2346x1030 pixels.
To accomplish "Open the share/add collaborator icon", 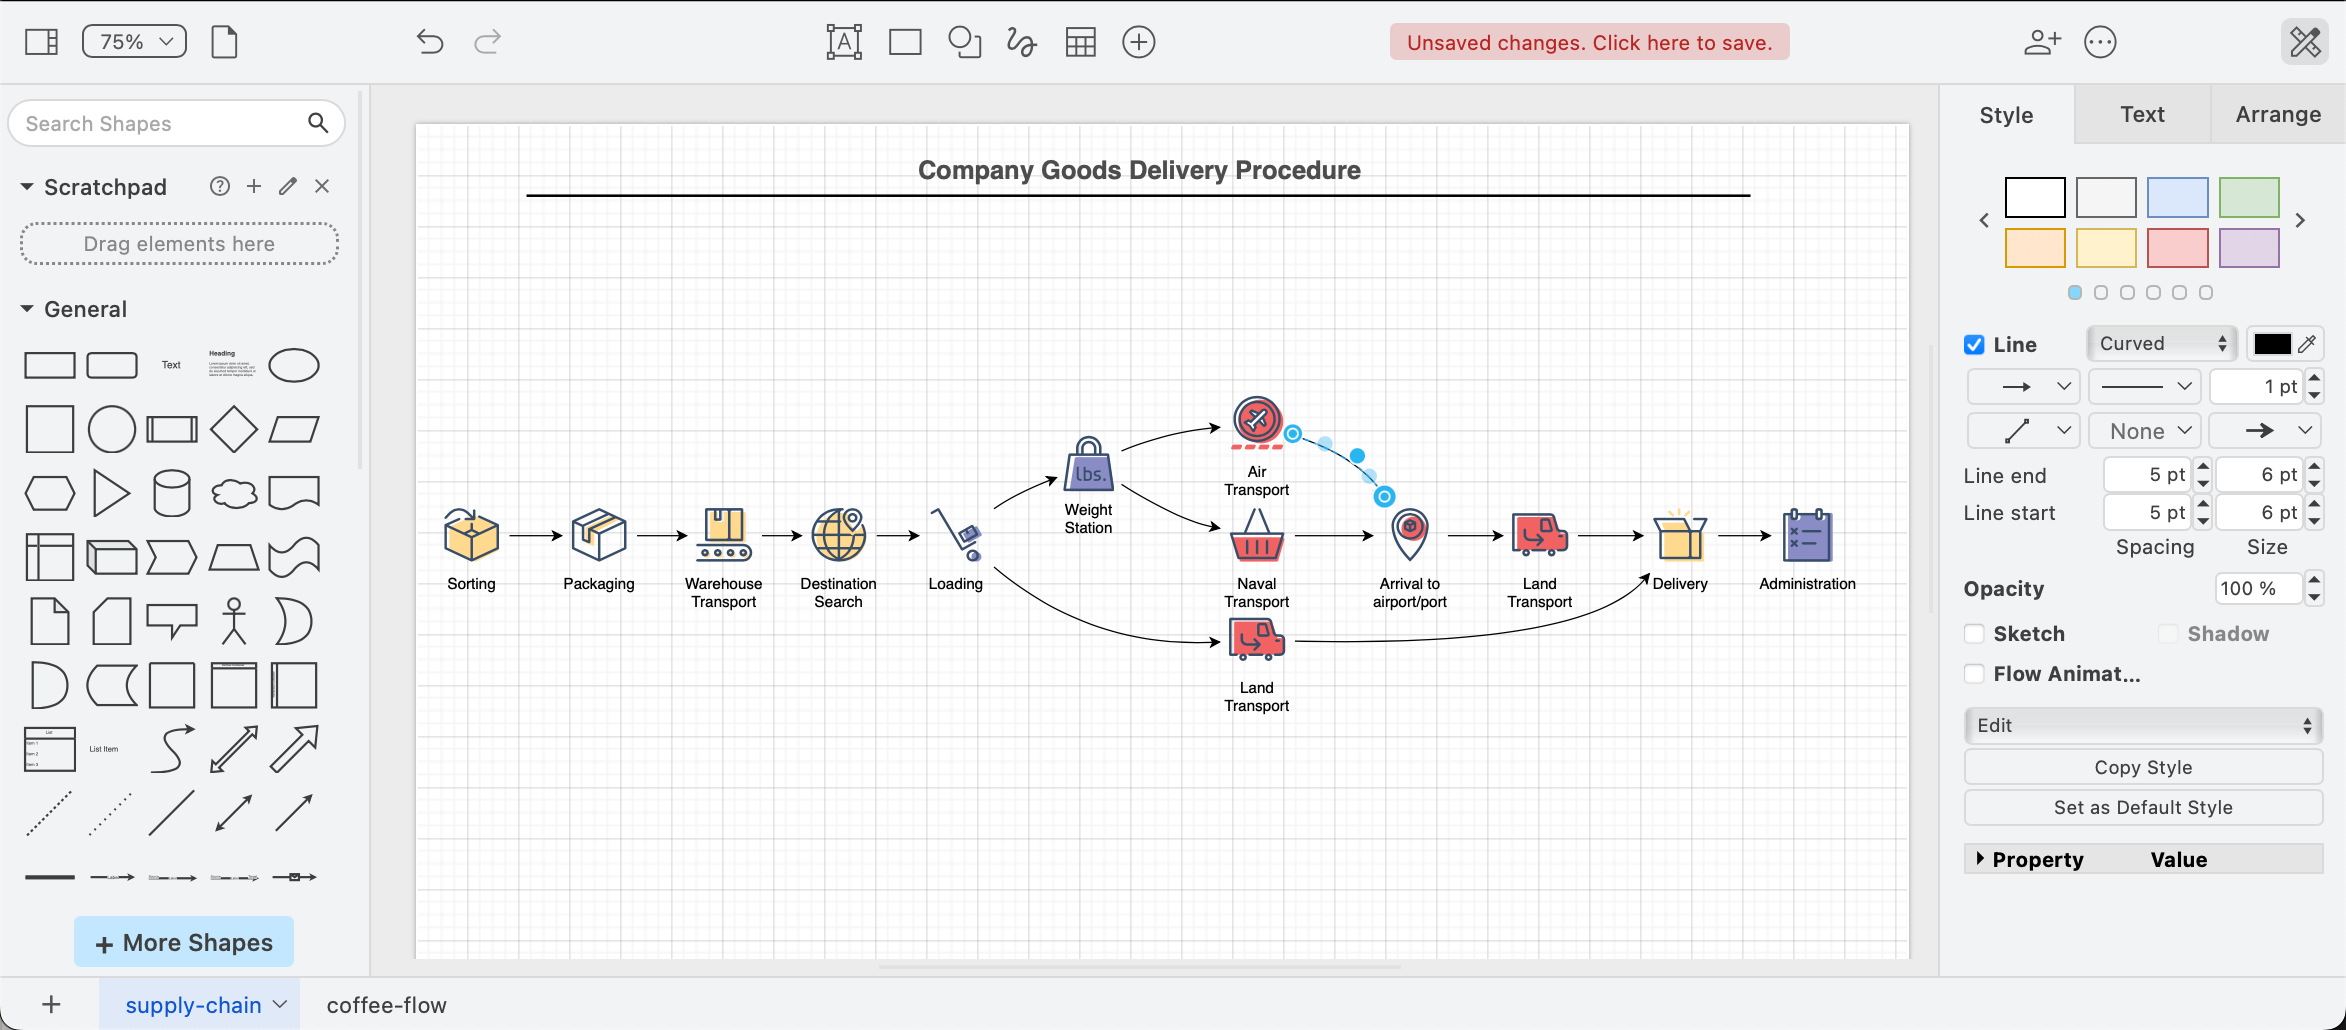I will click(2041, 42).
